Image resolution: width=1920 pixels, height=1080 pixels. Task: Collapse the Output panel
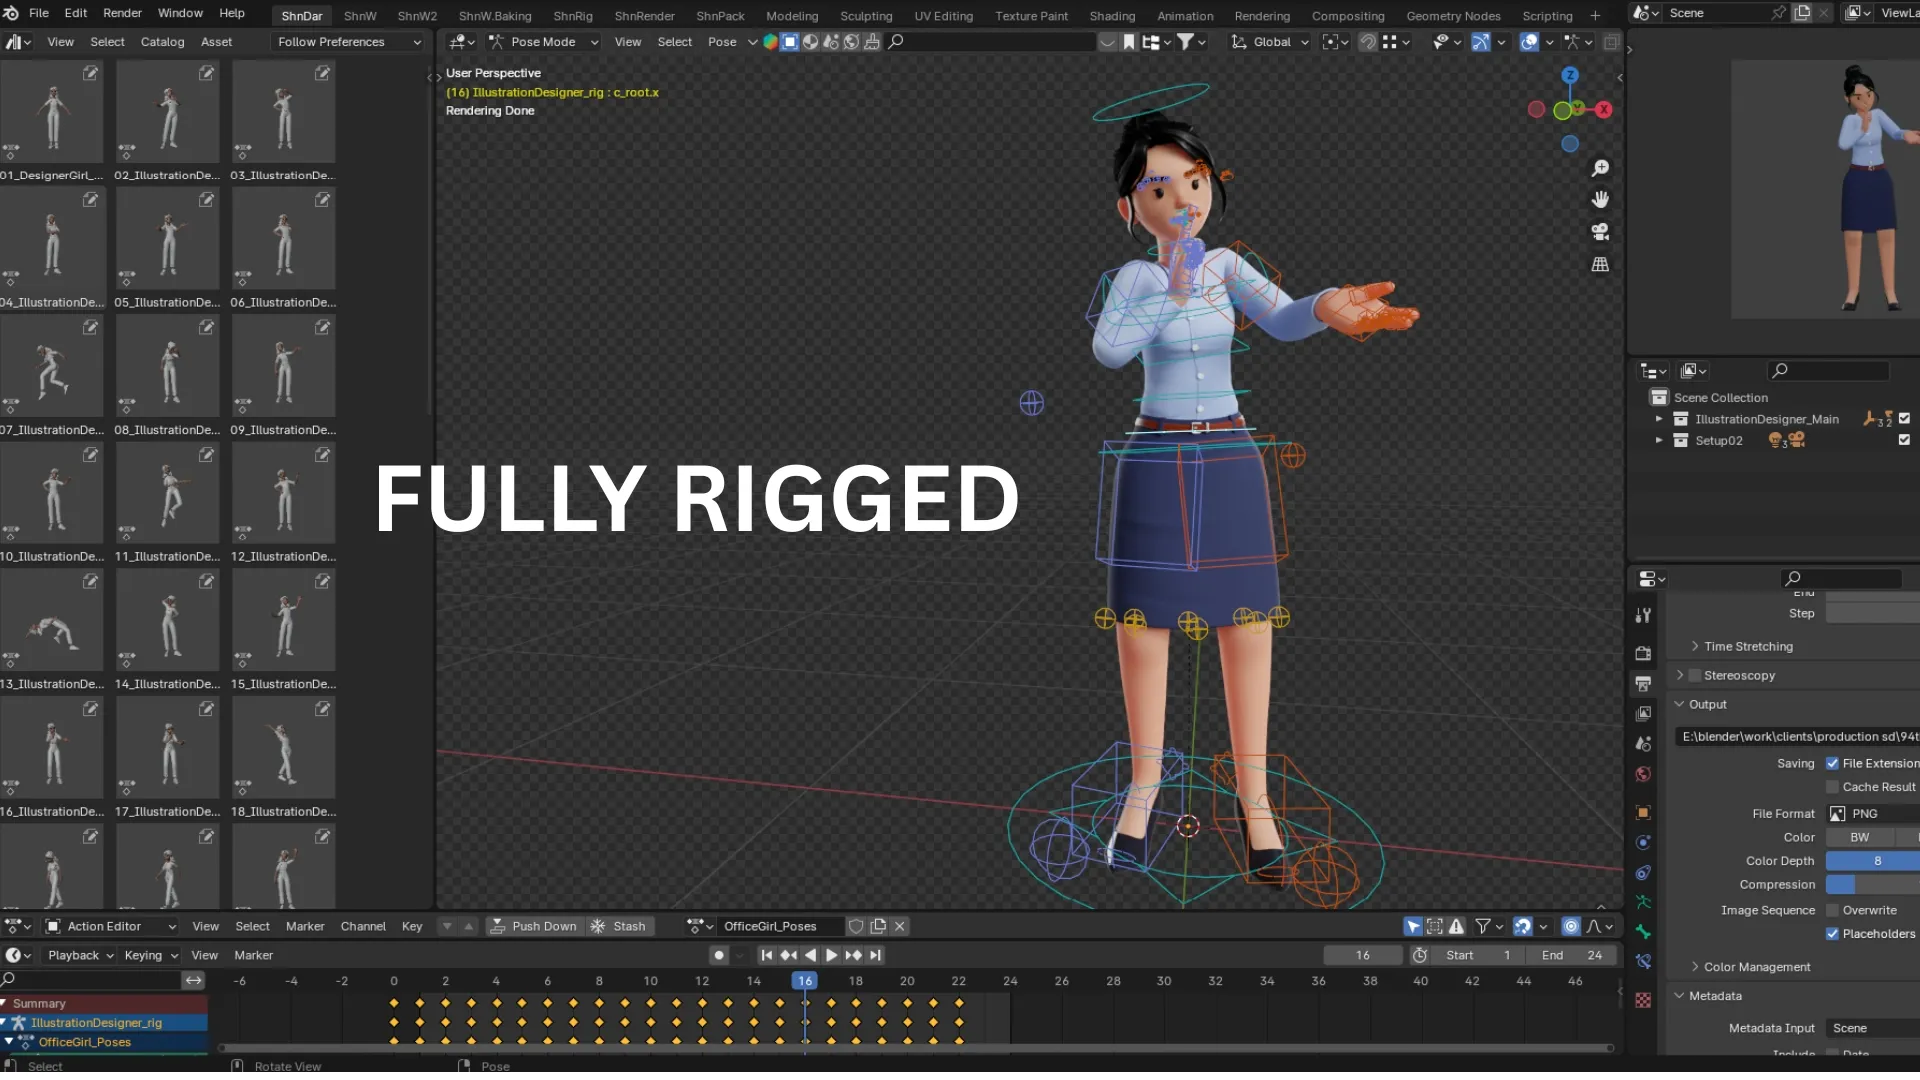click(x=1679, y=704)
